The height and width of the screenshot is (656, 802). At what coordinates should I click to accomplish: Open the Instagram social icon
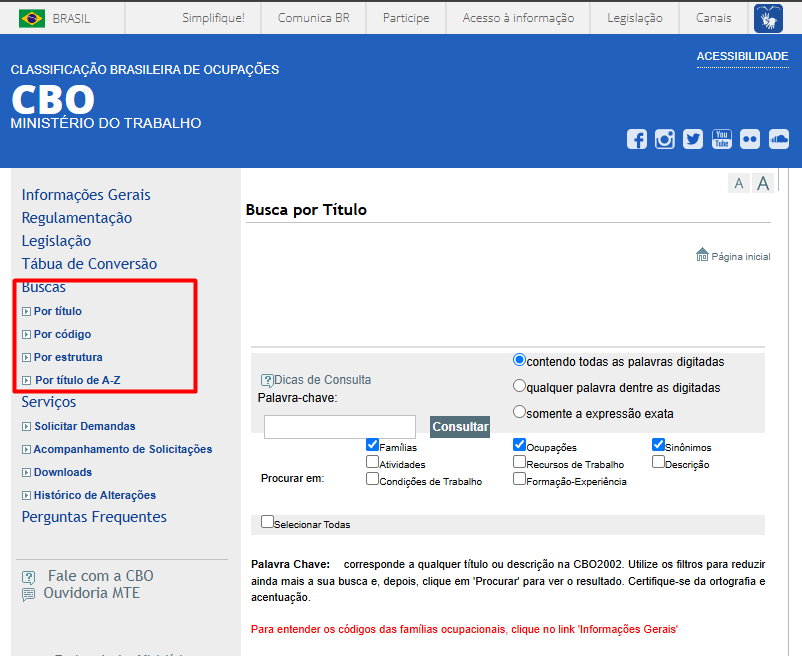(664, 139)
